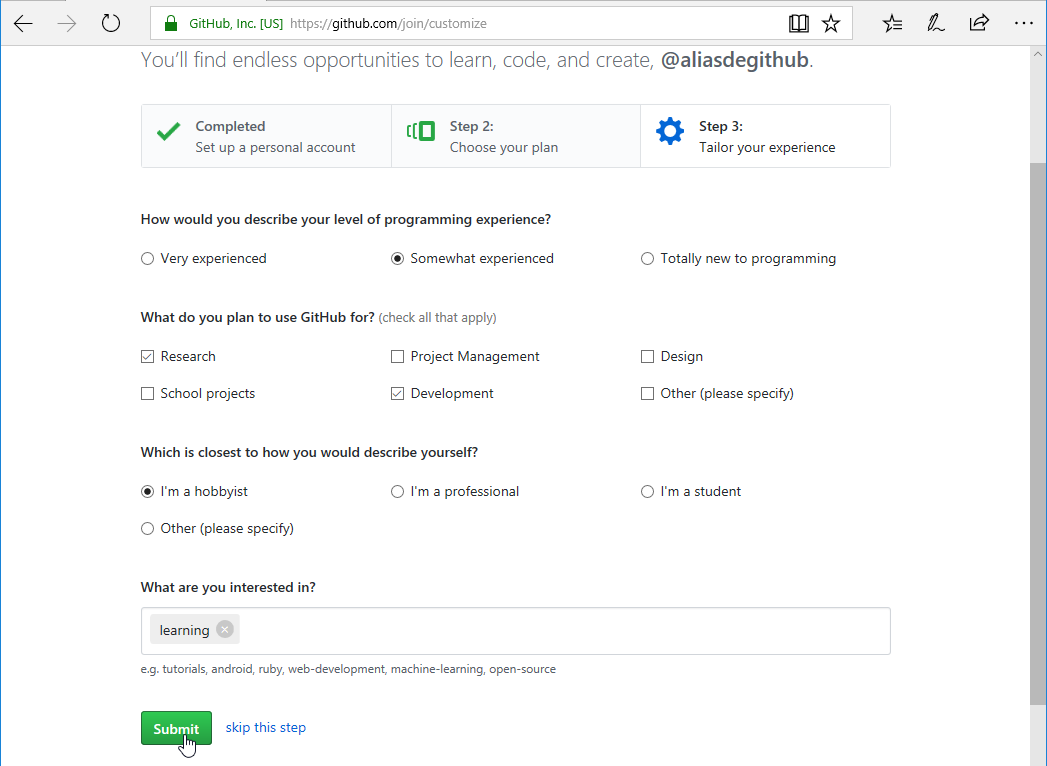
Task: Click the web notes pen icon
Action: coord(936,23)
